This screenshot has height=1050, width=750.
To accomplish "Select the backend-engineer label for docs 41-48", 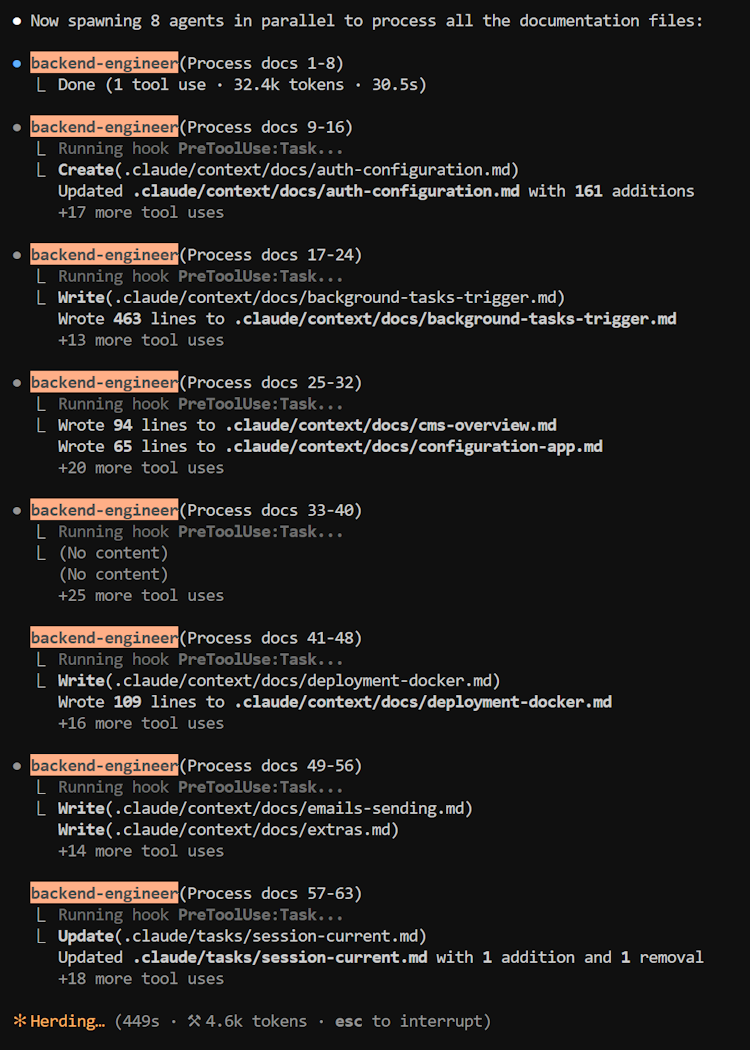I will tap(104, 638).
